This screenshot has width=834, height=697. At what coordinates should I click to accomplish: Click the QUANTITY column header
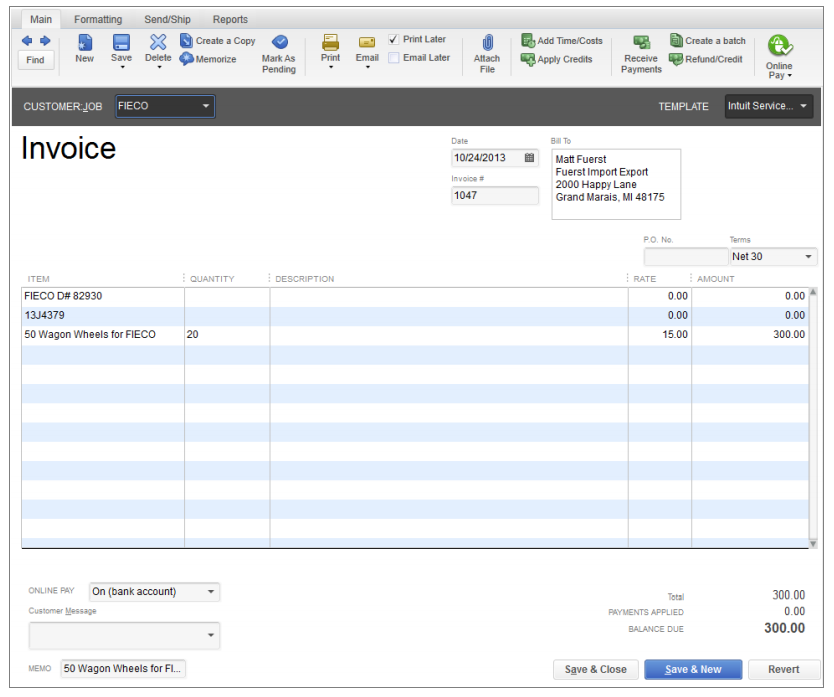coord(212,279)
